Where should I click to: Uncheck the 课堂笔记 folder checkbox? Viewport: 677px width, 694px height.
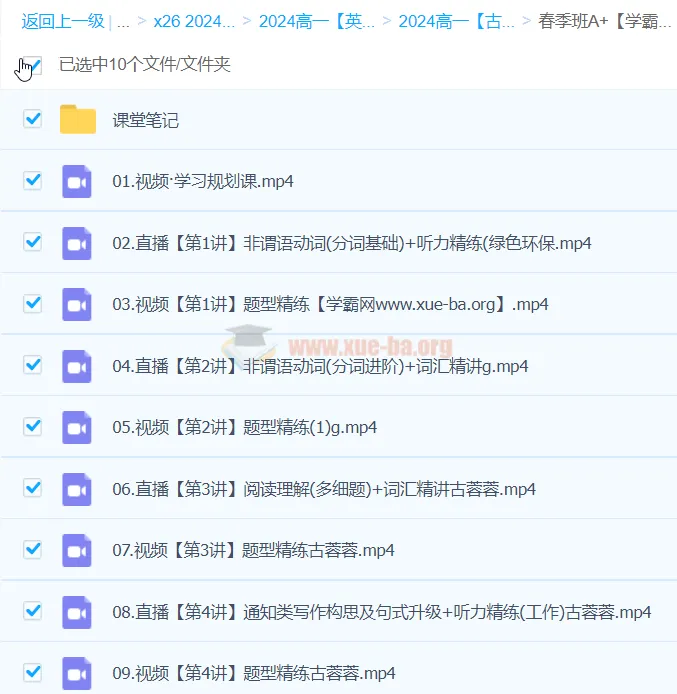32,119
